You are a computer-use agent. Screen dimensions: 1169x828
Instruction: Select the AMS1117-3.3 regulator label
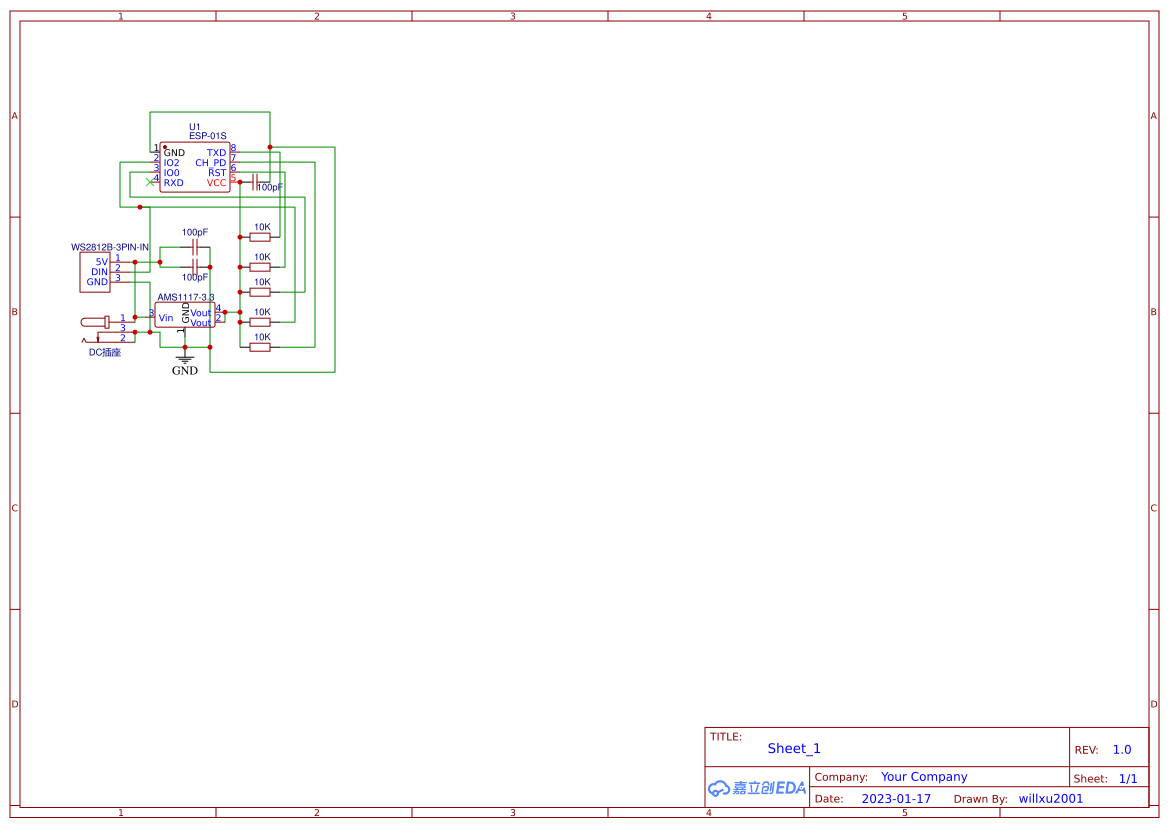pyautogui.click(x=186, y=297)
